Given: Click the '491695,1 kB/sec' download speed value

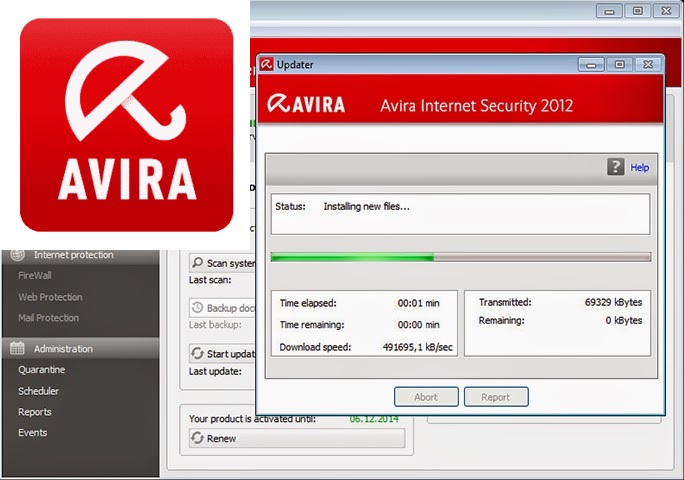Looking at the screenshot, I should [x=417, y=347].
